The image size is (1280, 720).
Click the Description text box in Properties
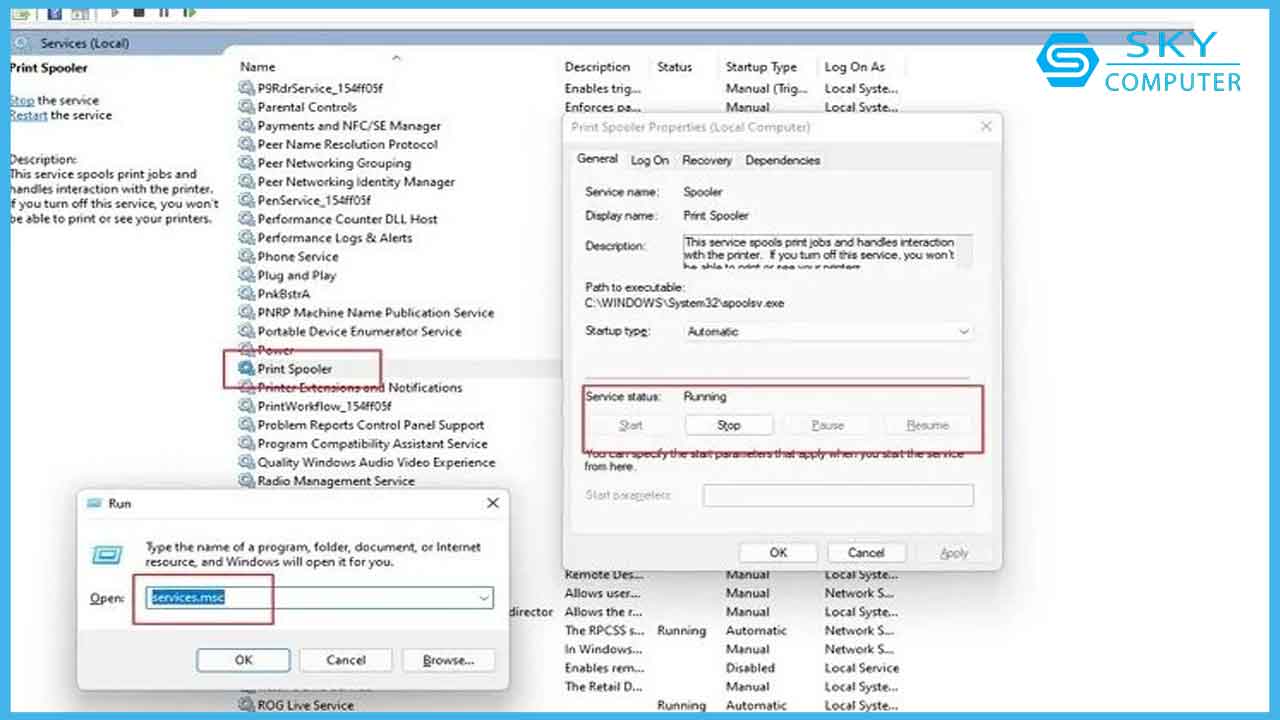[828, 251]
